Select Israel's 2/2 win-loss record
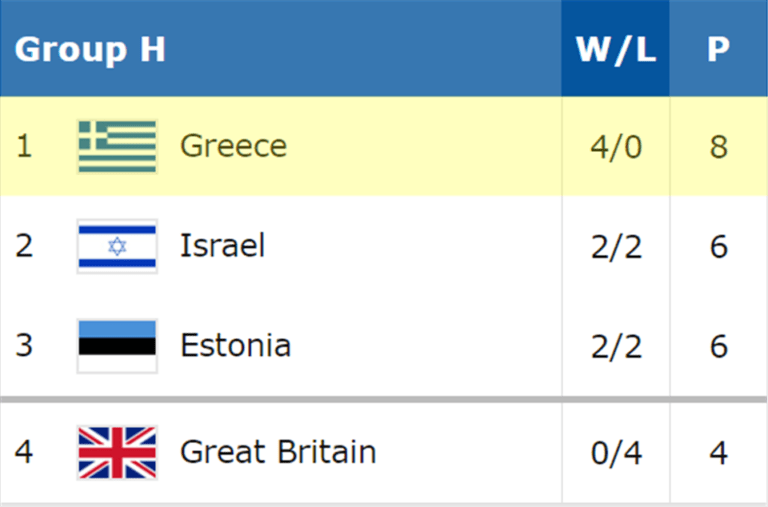768x507 pixels. pos(615,247)
